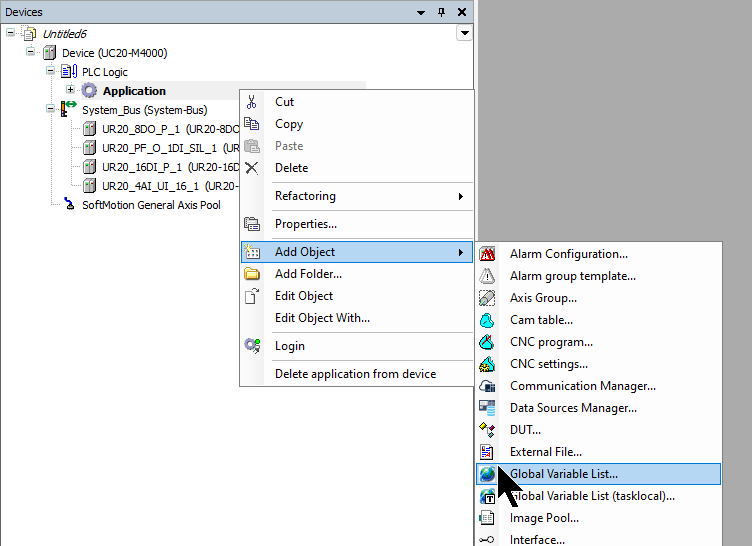Select External File... entry
This screenshot has width=752, height=546.
[x=599, y=452]
